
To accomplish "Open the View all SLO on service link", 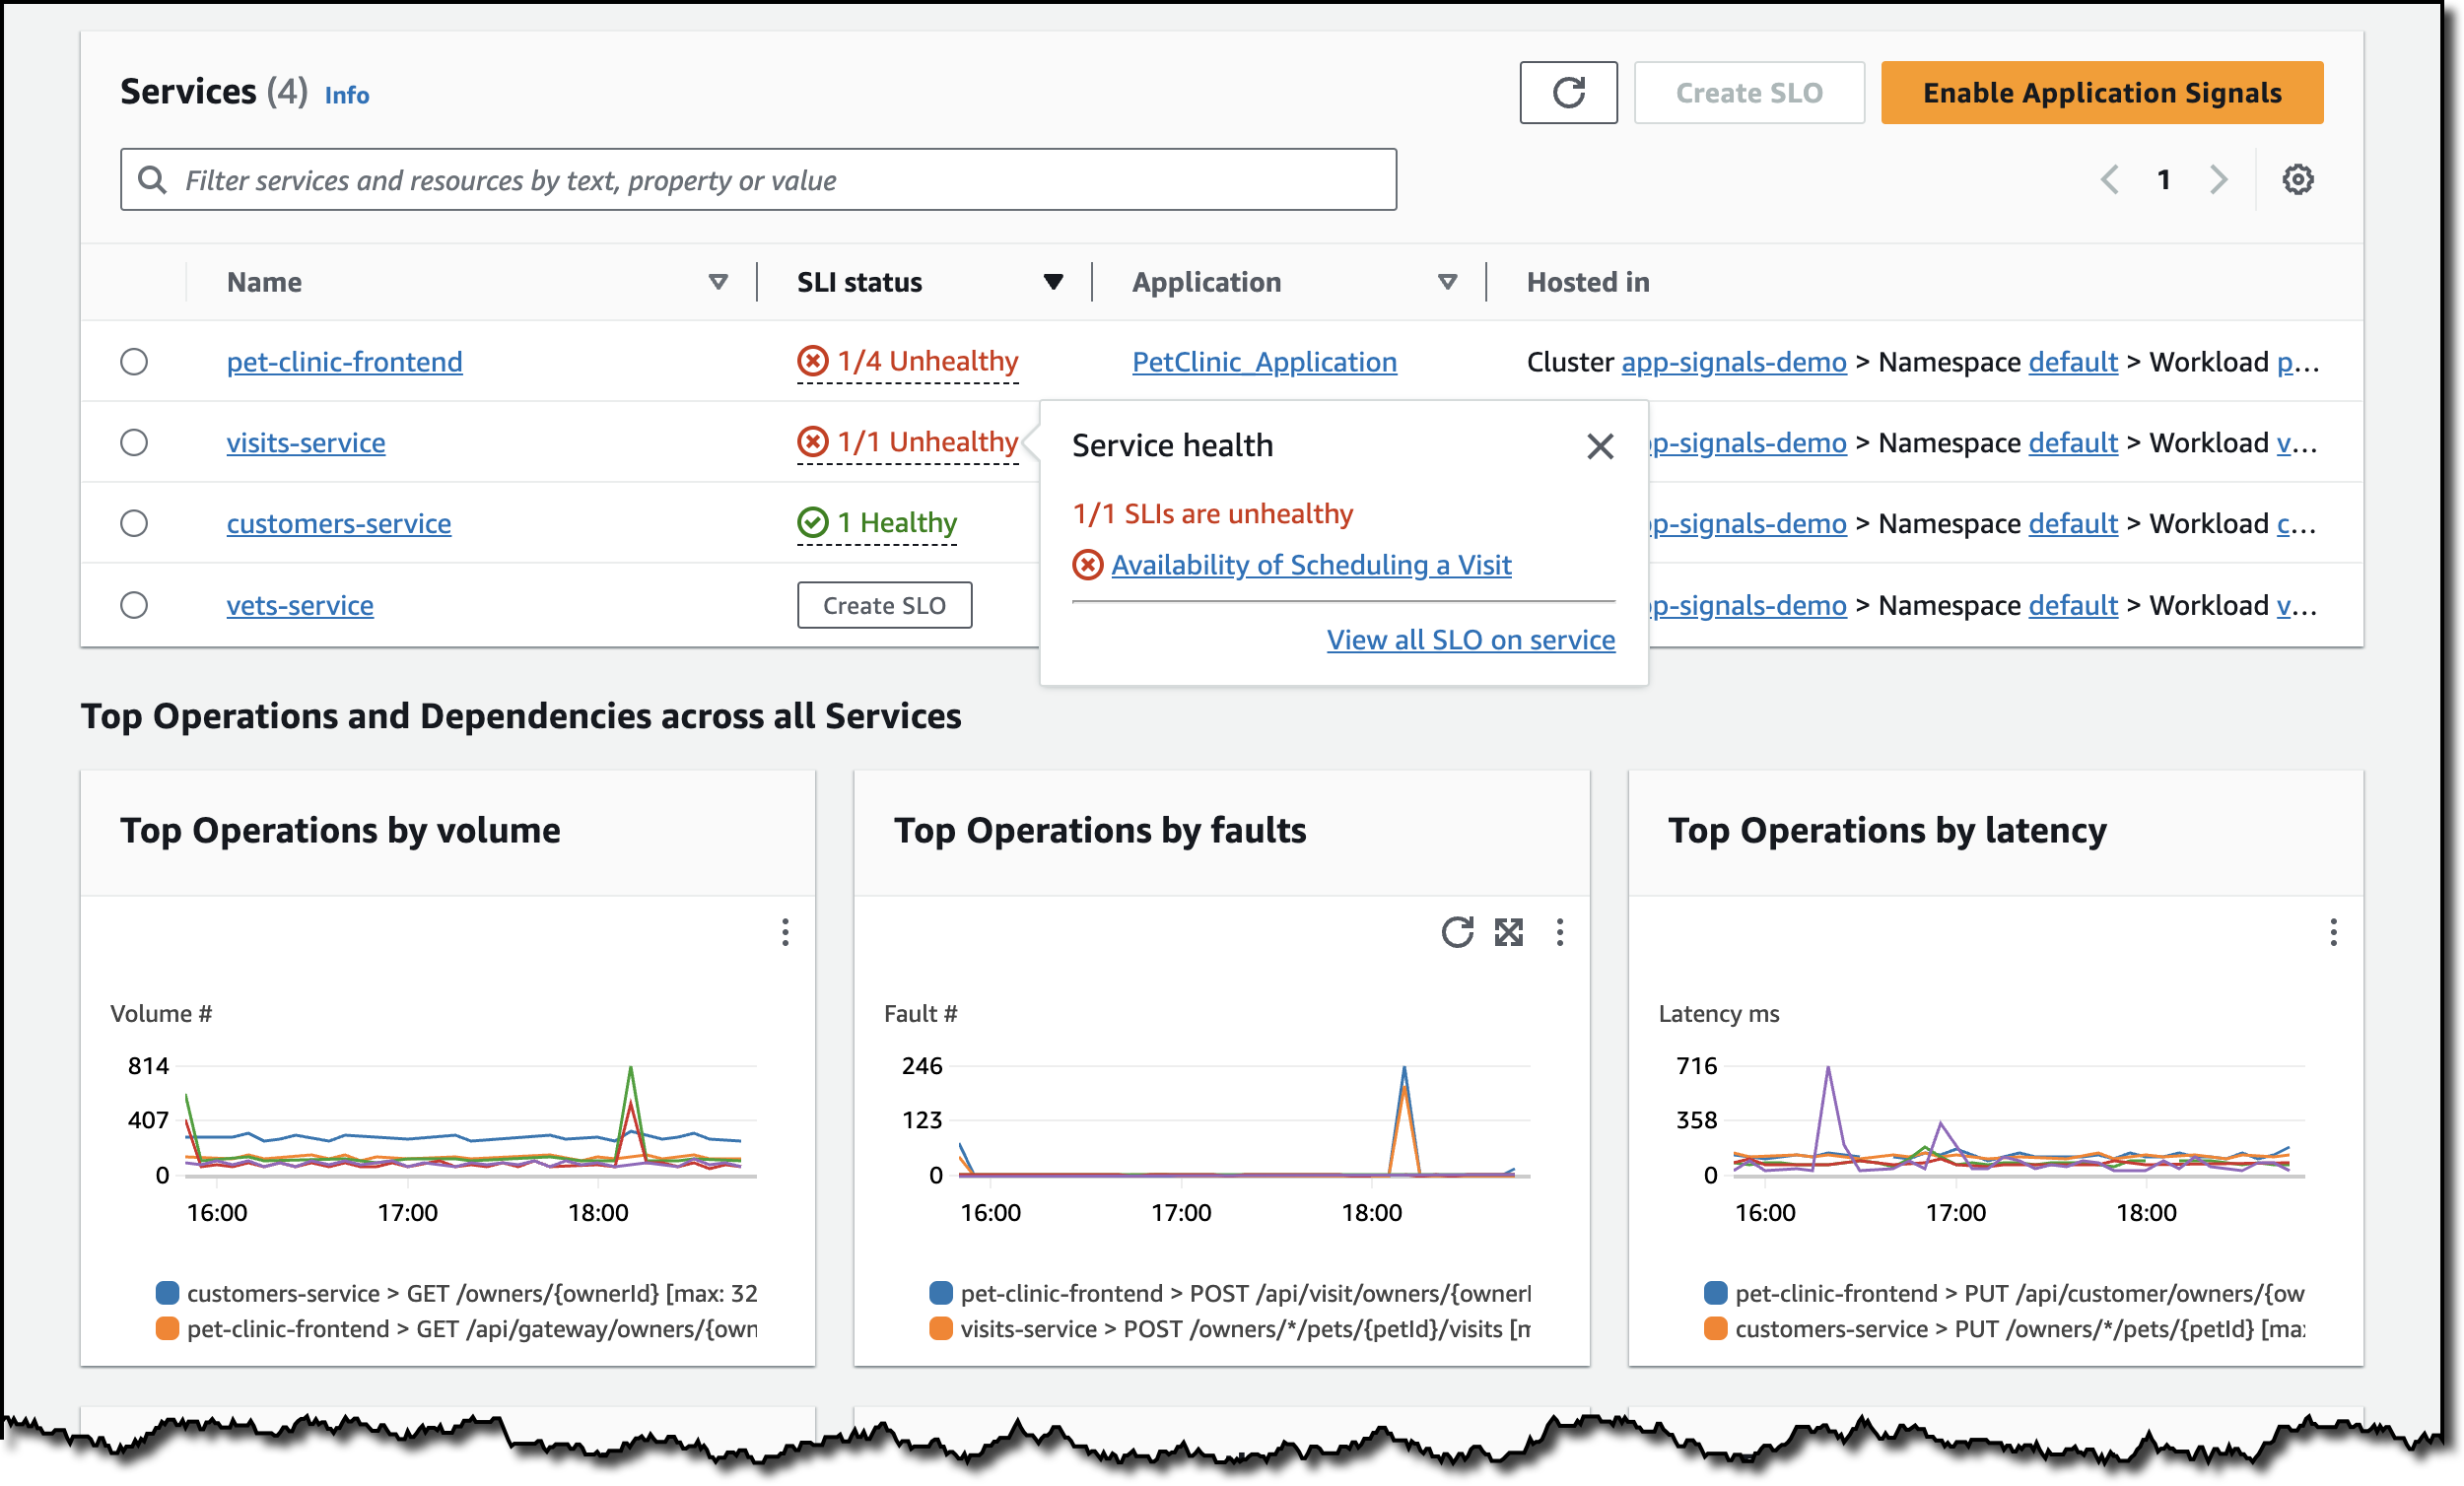I will click(x=1469, y=640).
